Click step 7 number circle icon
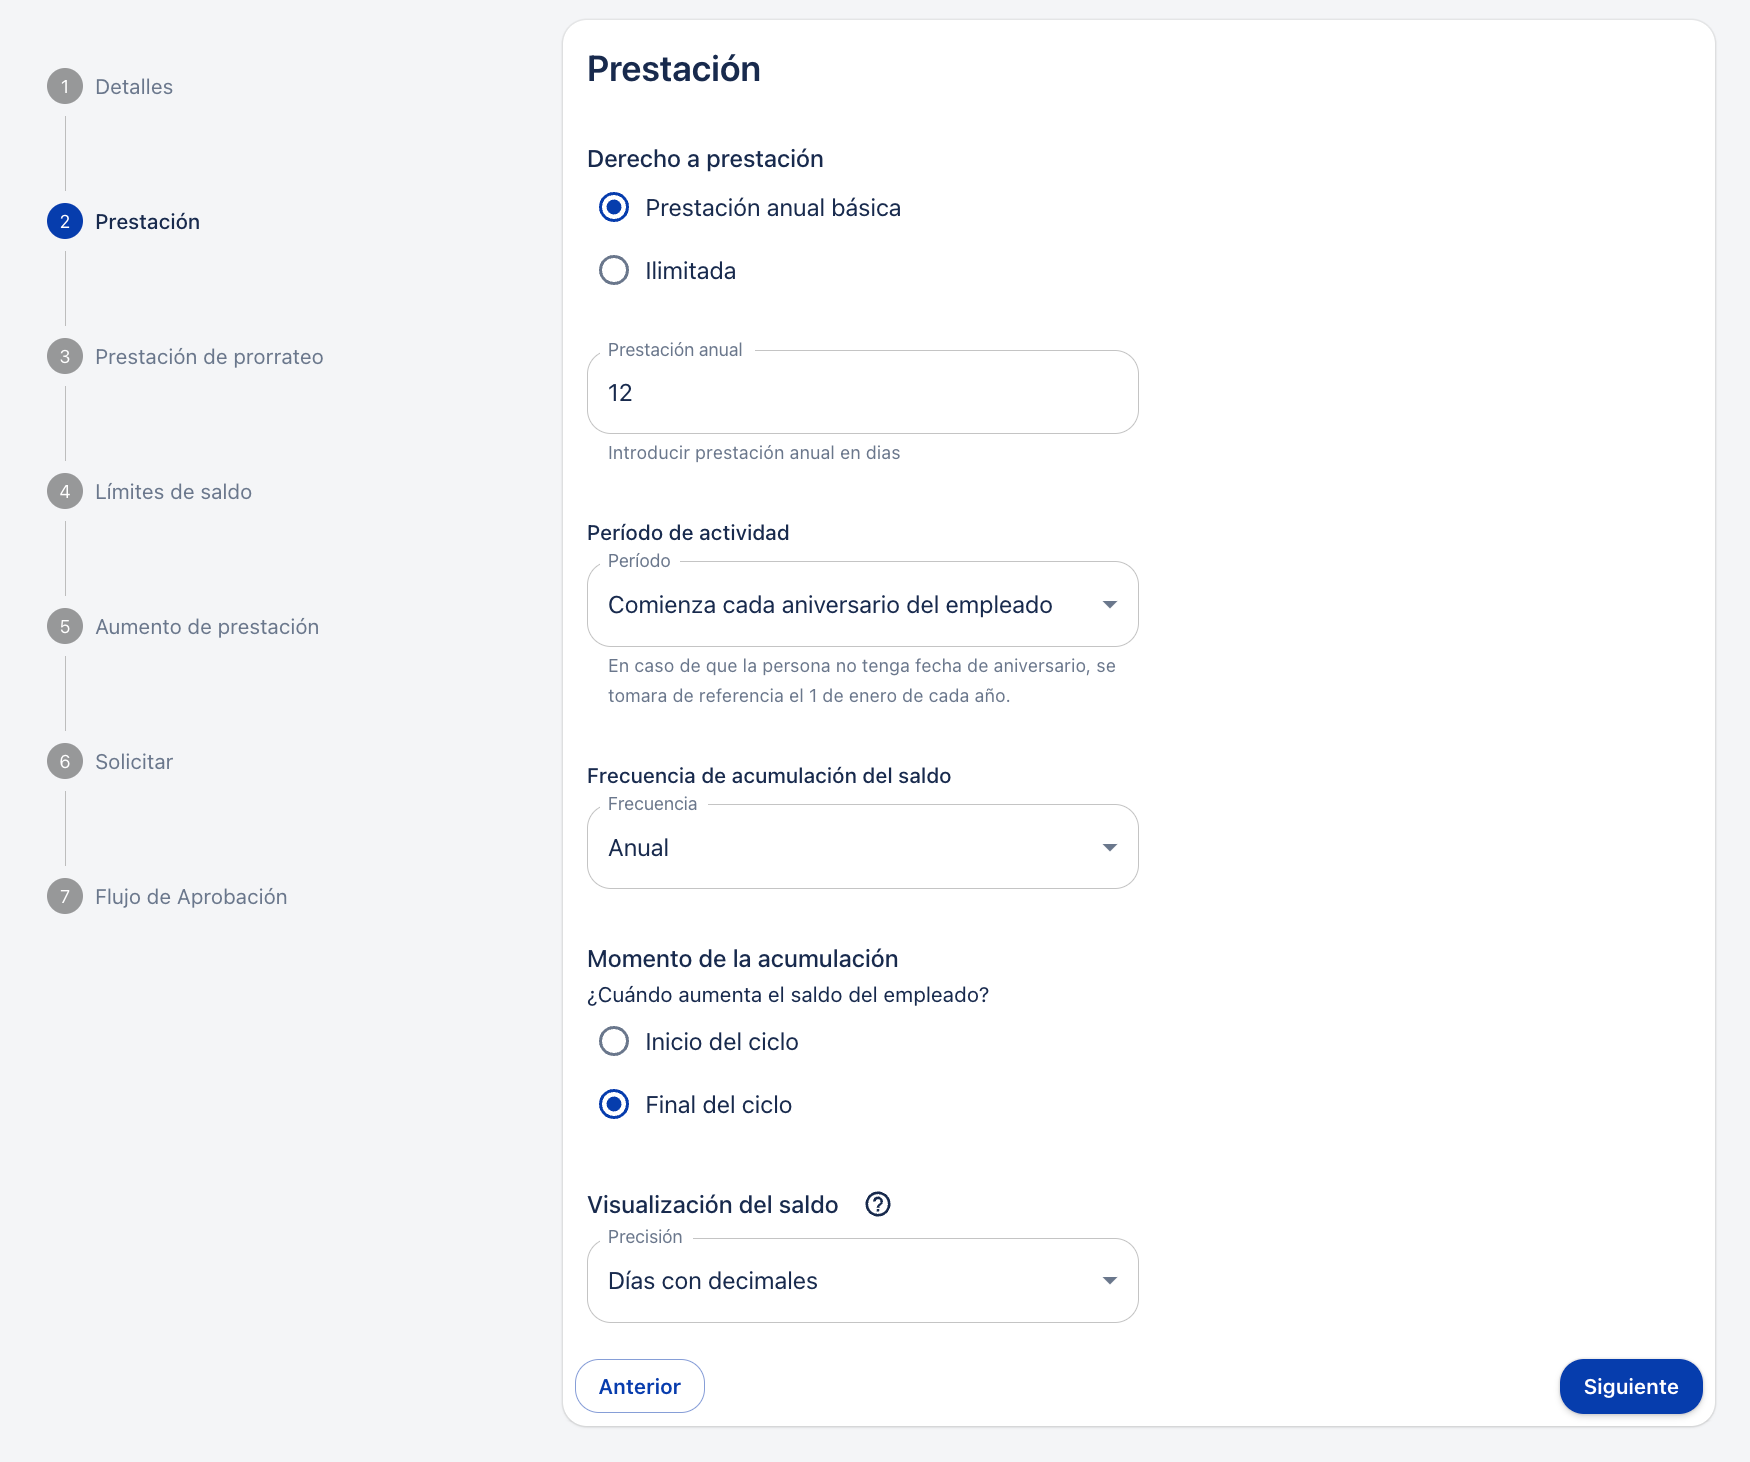This screenshot has width=1750, height=1462. pos(65,897)
